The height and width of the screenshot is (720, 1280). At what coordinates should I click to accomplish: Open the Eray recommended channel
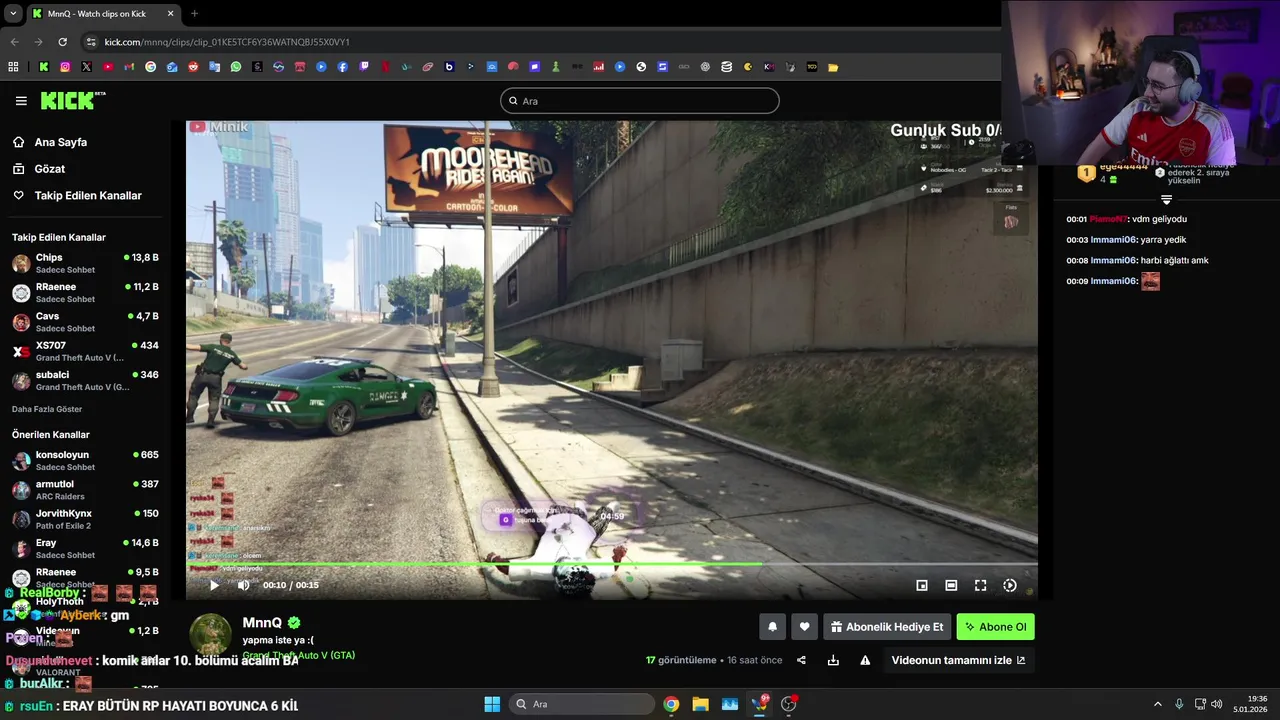click(85, 548)
